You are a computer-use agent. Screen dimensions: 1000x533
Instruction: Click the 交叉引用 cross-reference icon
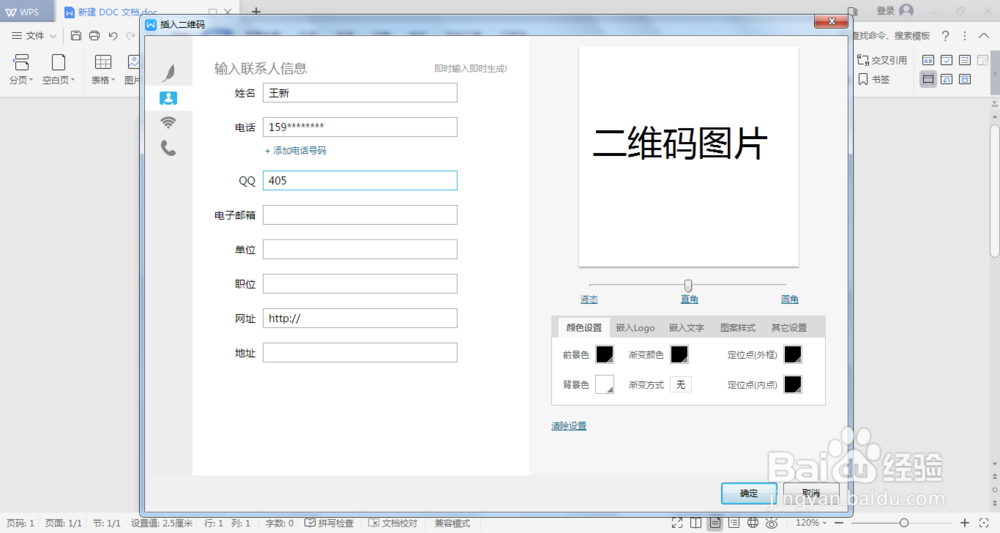coord(863,60)
